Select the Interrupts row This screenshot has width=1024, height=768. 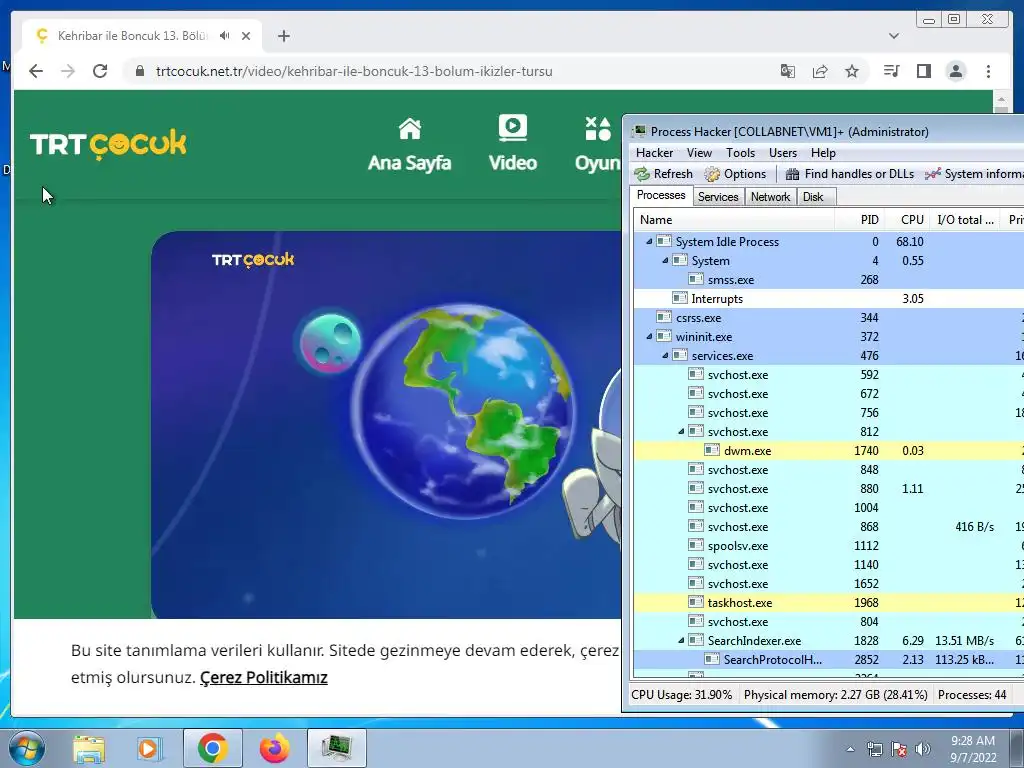pyautogui.click(x=829, y=298)
